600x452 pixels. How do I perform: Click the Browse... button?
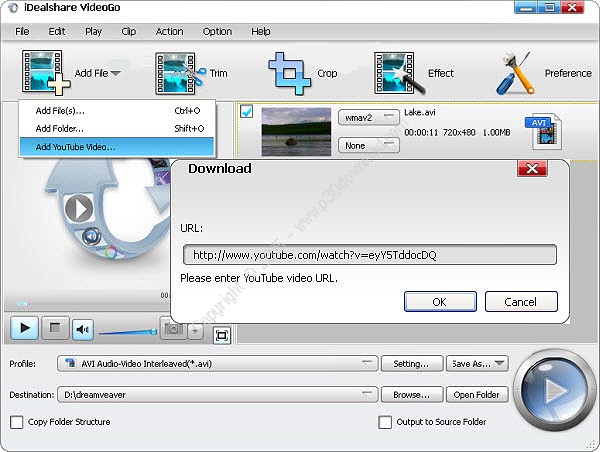pyautogui.click(x=412, y=395)
